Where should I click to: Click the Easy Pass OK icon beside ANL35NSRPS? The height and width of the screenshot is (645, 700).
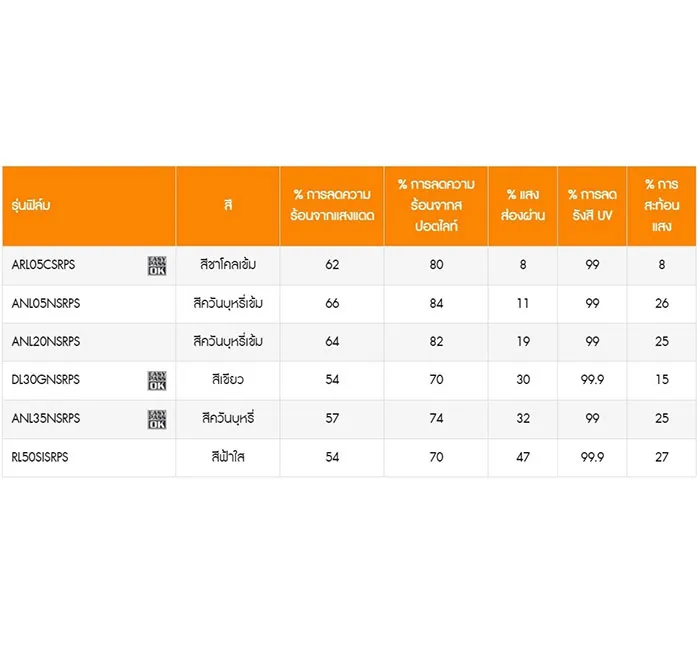click(x=157, y=420)
